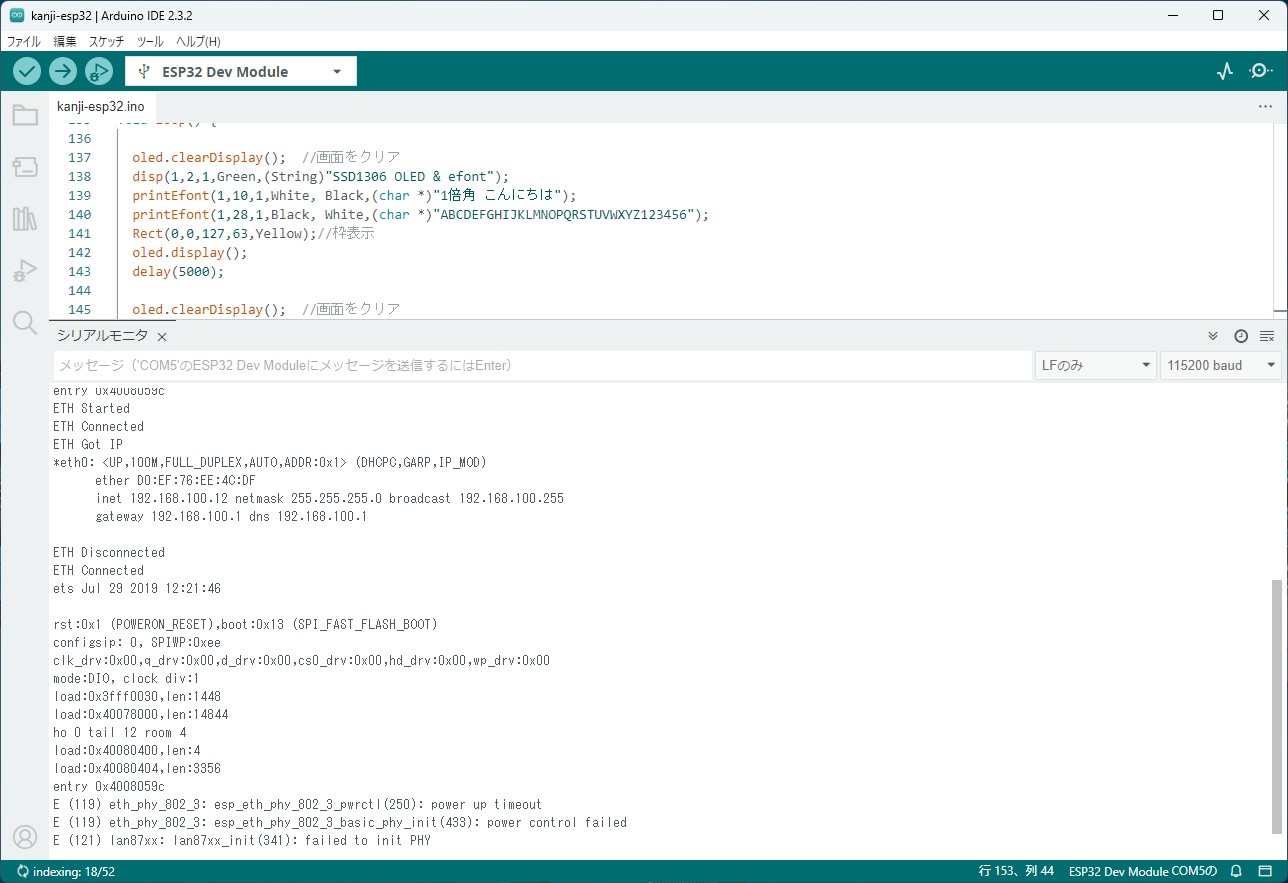Click the Verify checkmark button
The width and height of the screenshot is (1288, 883).
point(27,71)
